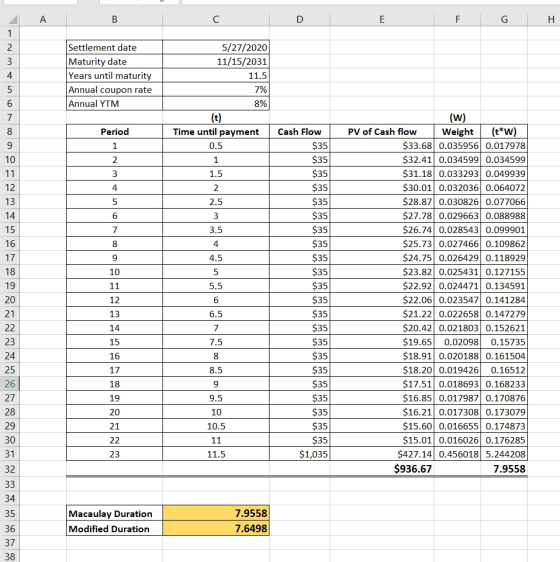Click the 0.127155 cell
The height and width of the screenshot is (562, 560).
tap(504, 272)
